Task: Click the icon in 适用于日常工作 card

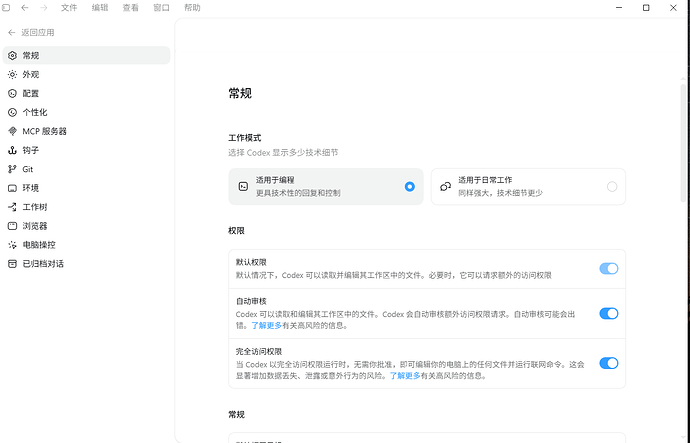Action: tap(445, 187)
